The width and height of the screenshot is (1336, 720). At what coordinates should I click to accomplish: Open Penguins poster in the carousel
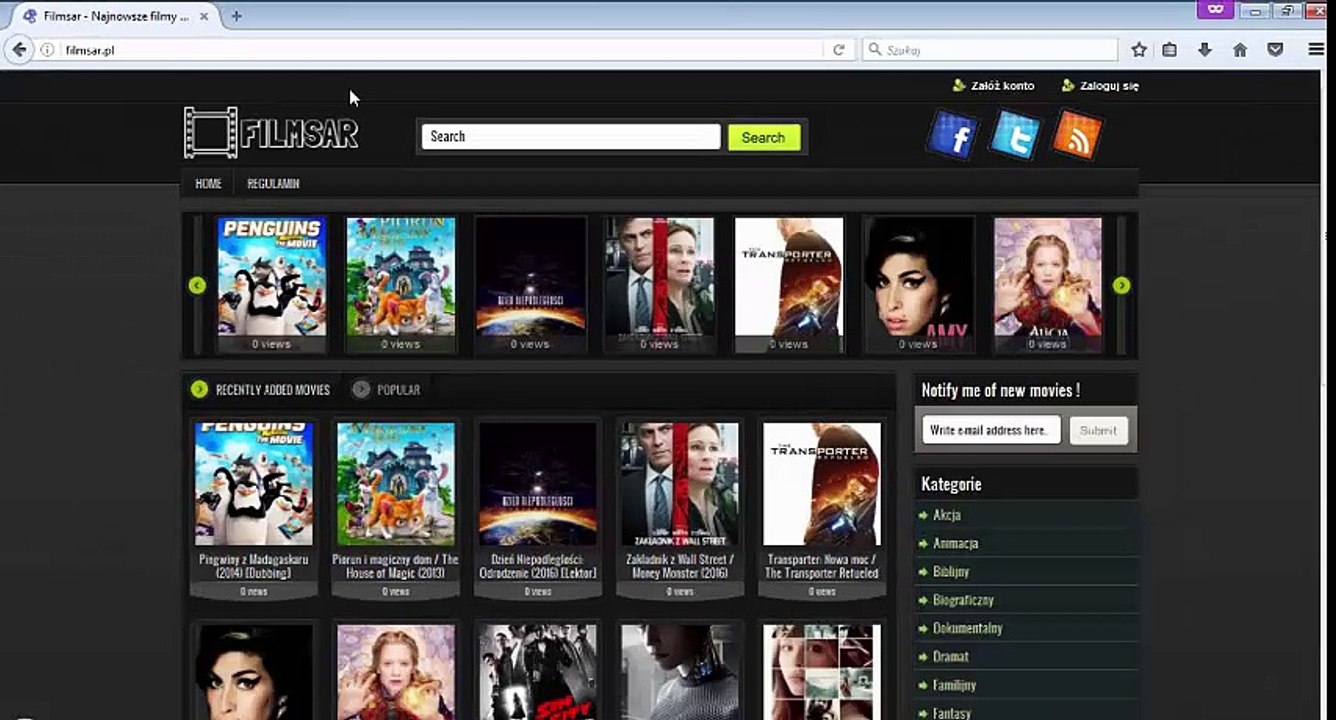pyautogui.click(x=272, y=284)
